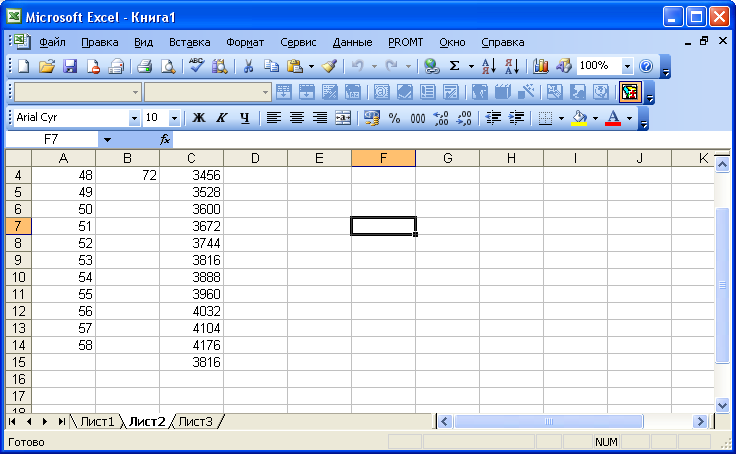Expand the paste options arrow
The image size is (736, 454).
tap(311, 67)
